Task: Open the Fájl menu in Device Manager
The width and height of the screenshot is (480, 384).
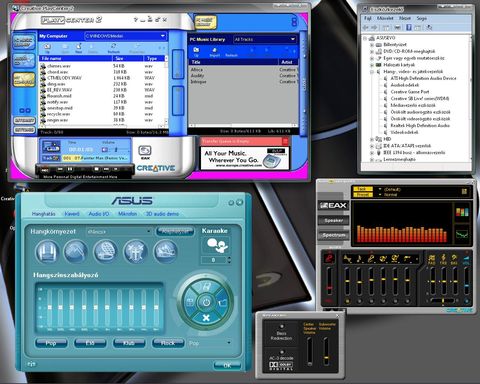Action: (368, 18)
